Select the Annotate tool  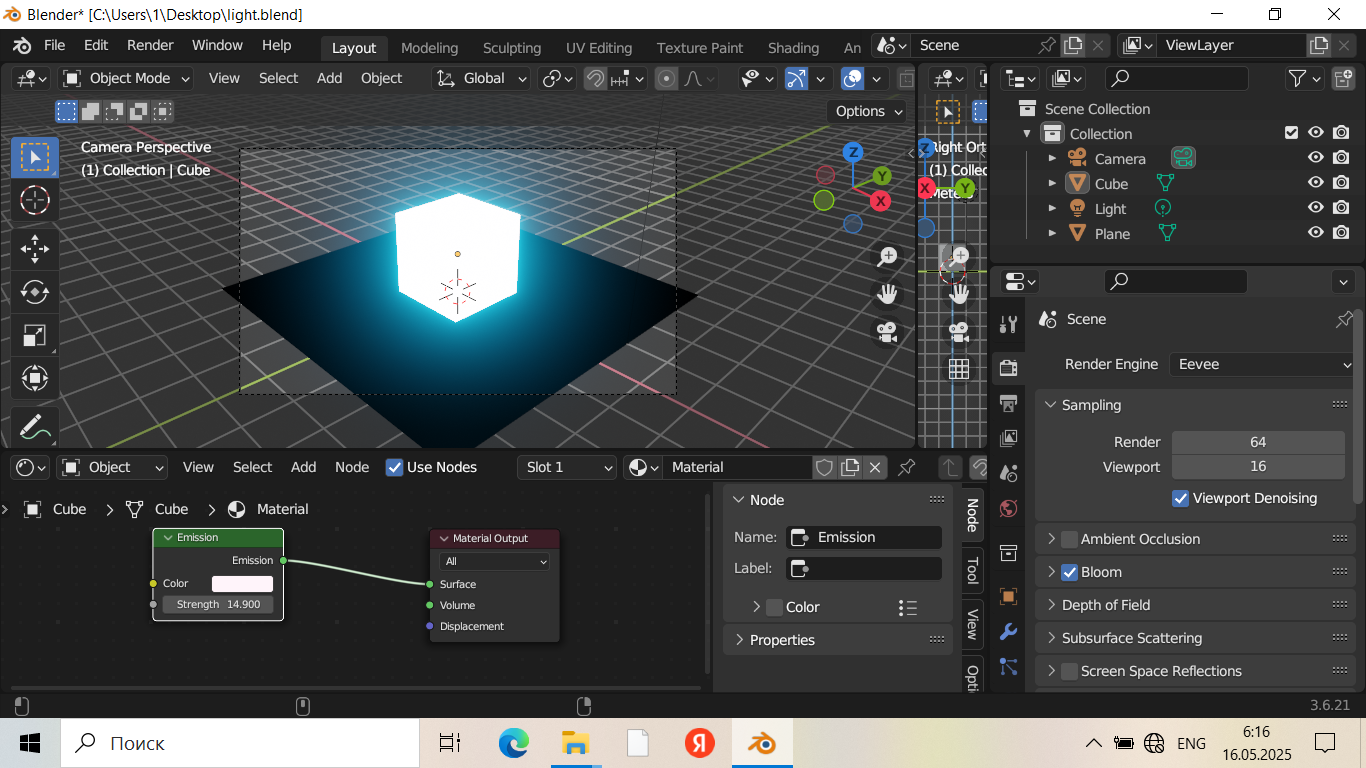[35, 427]
